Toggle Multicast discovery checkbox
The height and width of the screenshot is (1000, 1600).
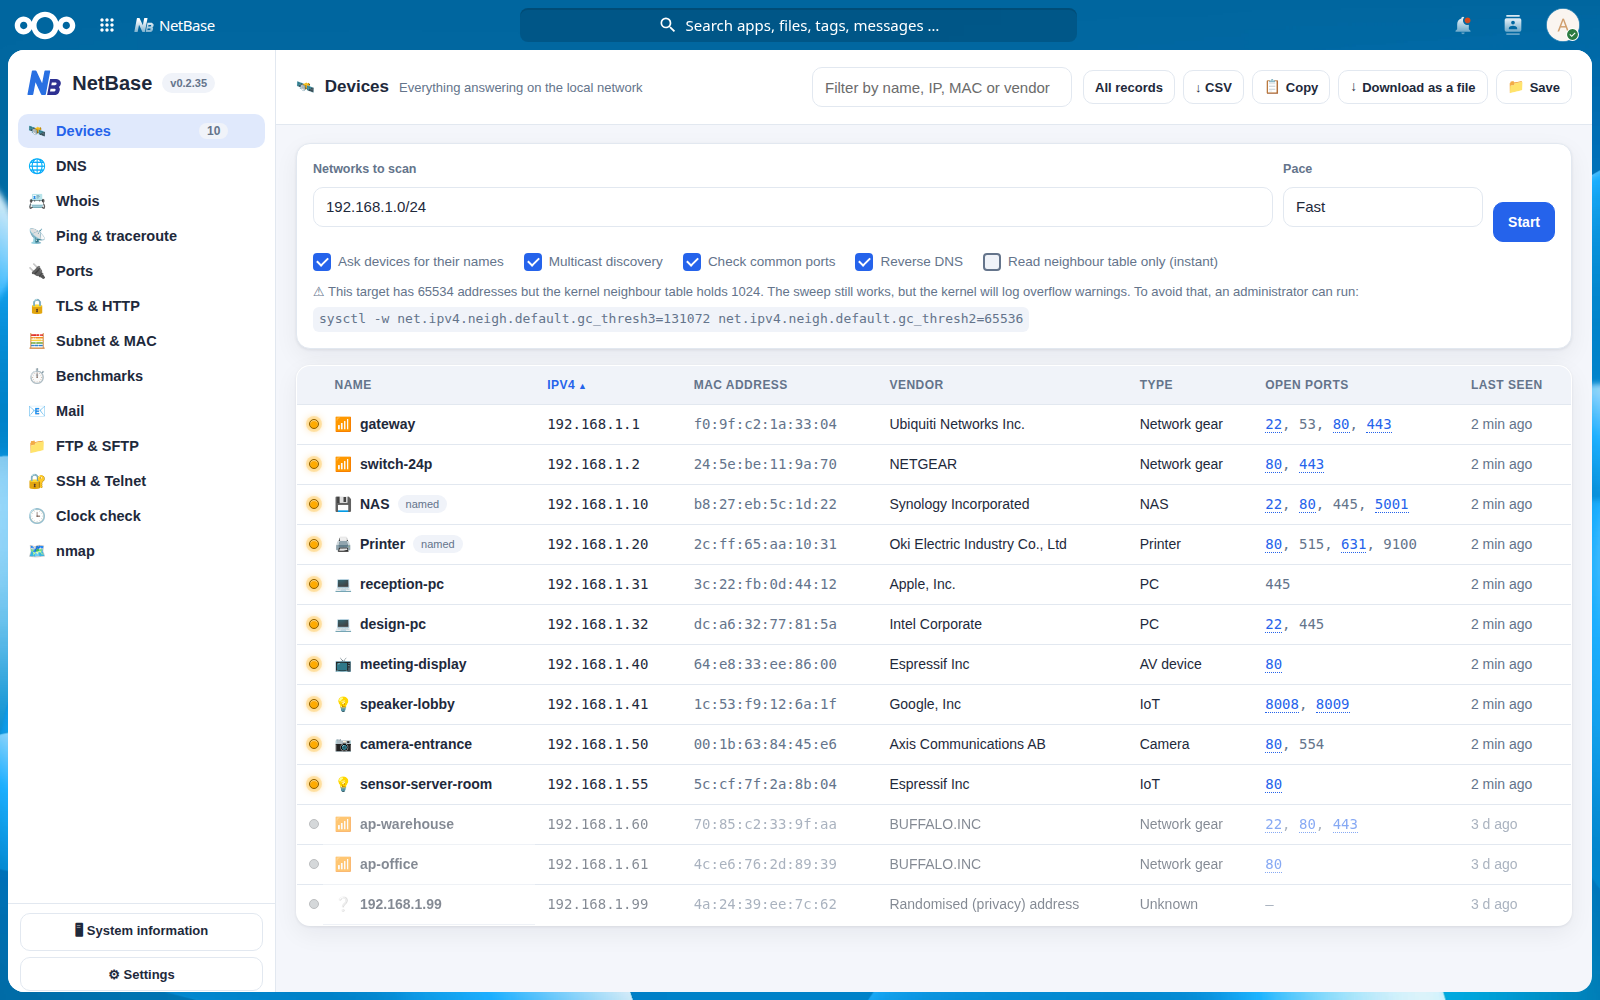pos(533,262)
